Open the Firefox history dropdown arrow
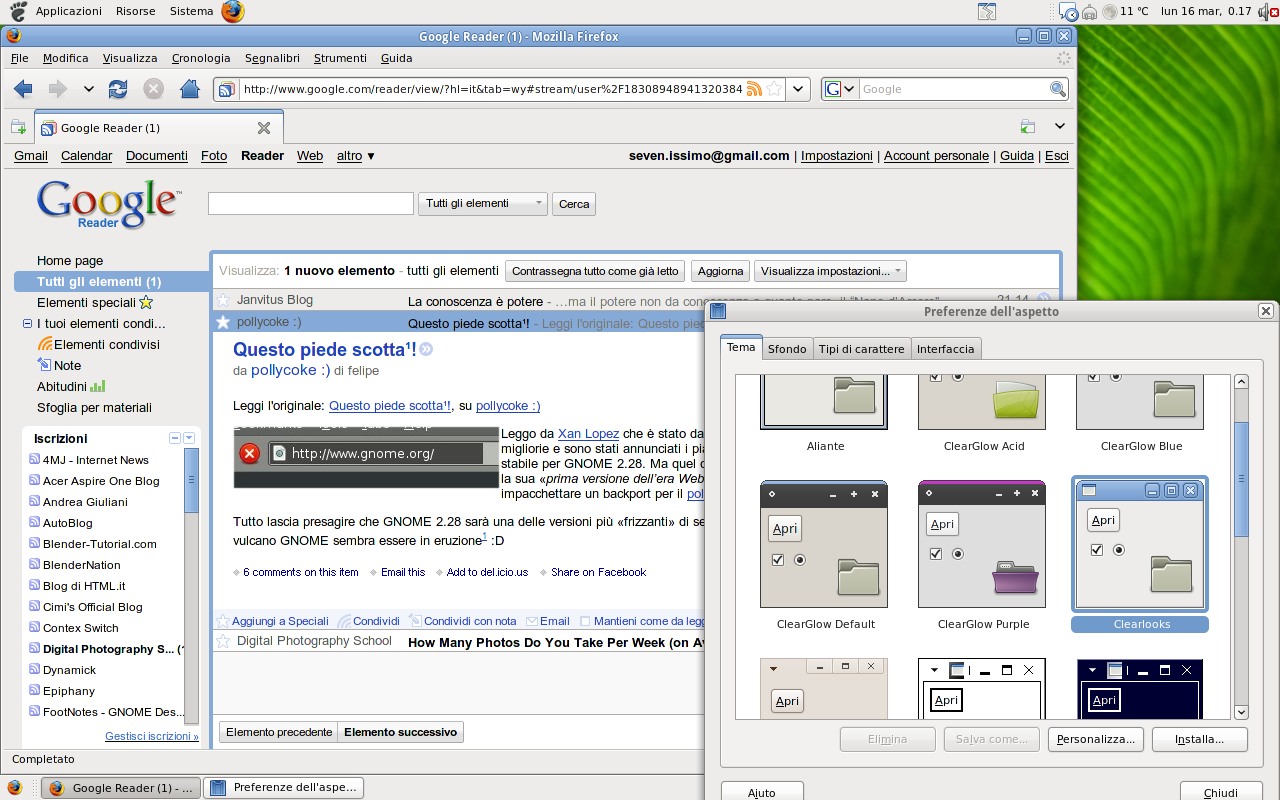 88,89
